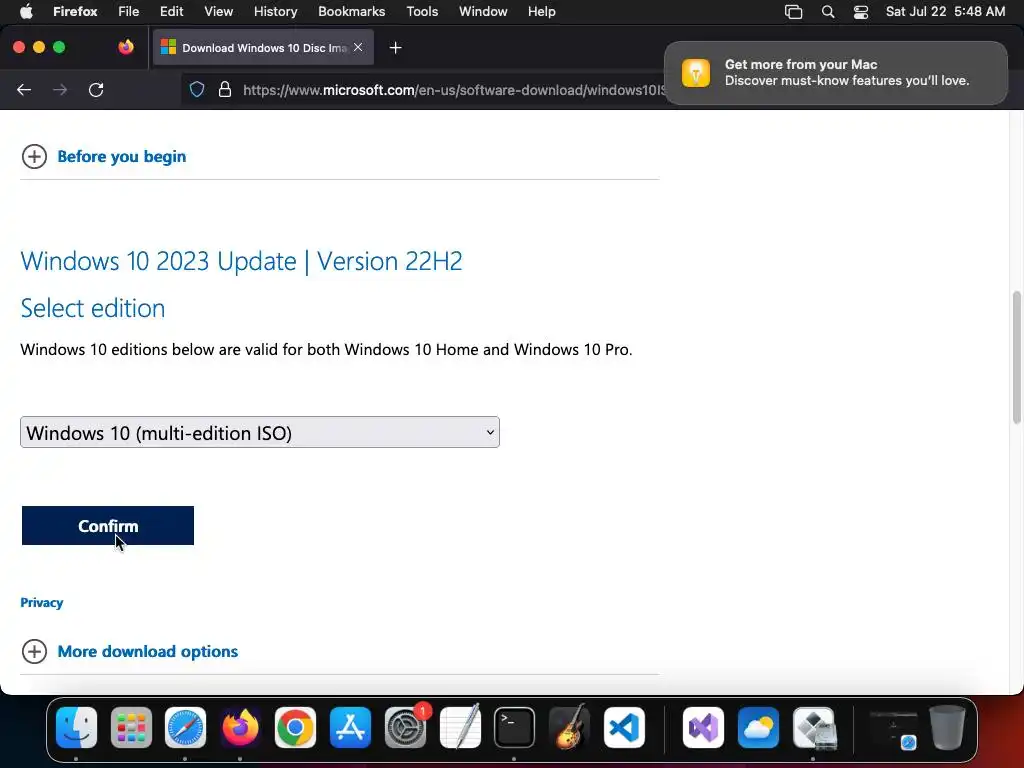Open the Edit menu
This screenshot has width=1024, height=768.
172,12
